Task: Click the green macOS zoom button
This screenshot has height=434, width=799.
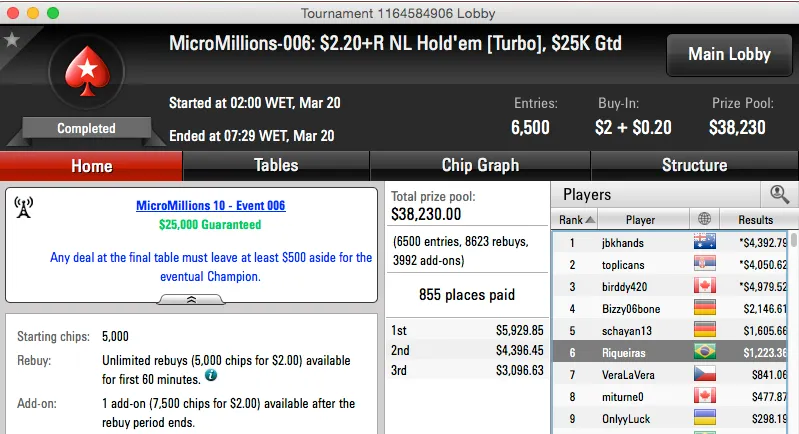Action: (x=50, y=13)
